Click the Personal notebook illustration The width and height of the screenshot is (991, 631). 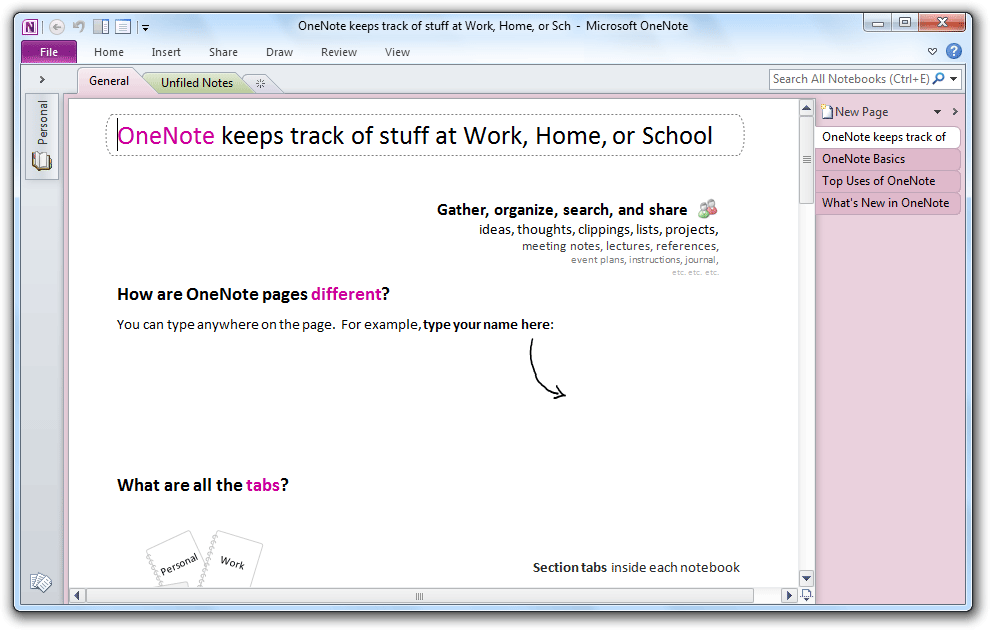click(x=176, y=559)
